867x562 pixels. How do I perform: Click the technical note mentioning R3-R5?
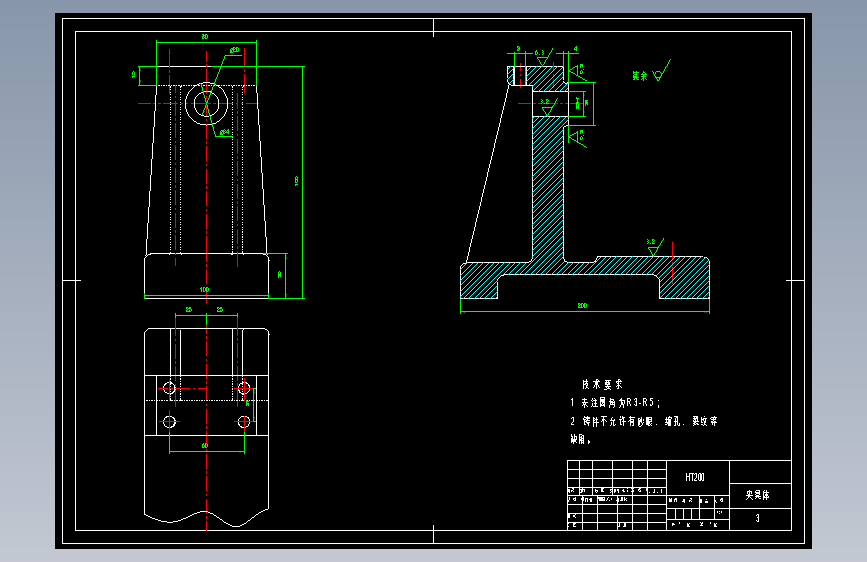(x=615, y=403)
